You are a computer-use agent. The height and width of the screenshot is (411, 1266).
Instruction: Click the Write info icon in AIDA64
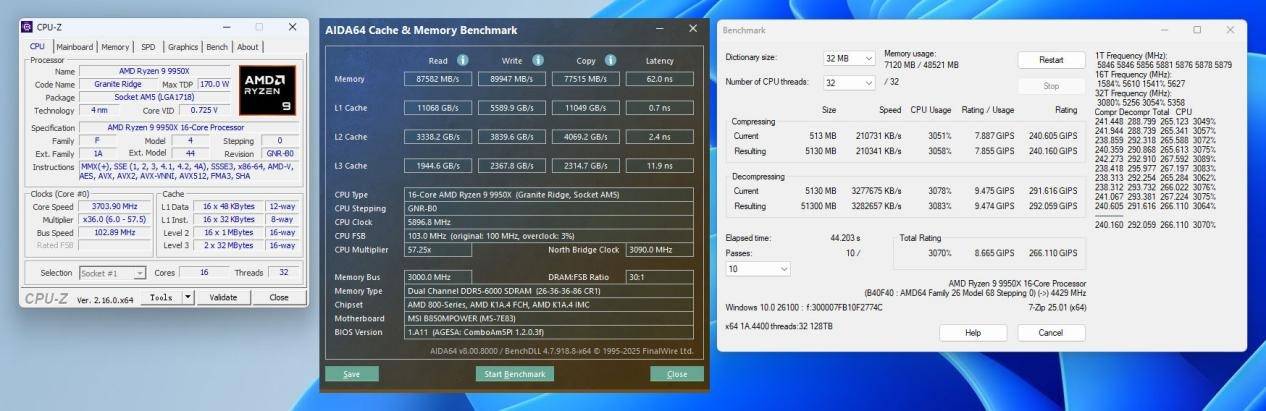coord(538,60)
